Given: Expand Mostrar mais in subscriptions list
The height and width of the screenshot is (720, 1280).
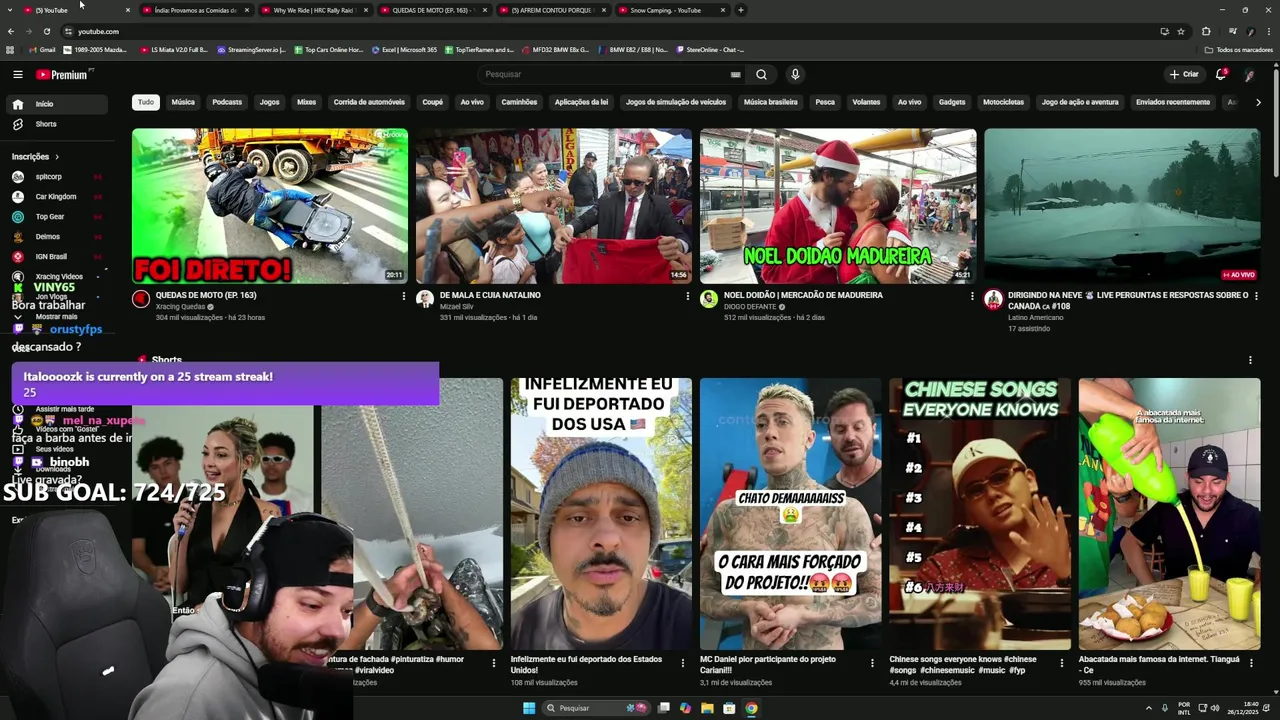Looking at the screenshot, I should 58,316.
